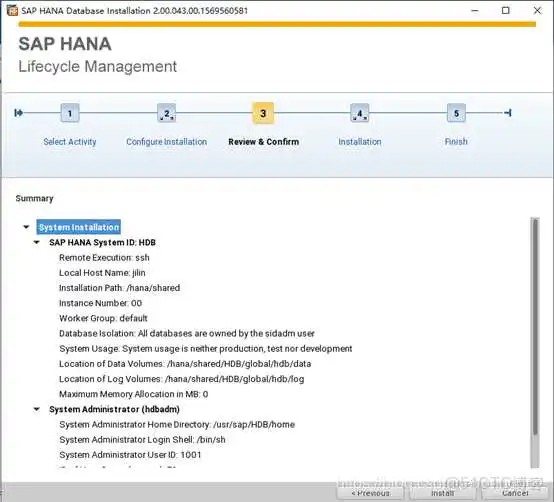Click the Previous button
The height and width of the screenshot is (502, 554).
370,493
